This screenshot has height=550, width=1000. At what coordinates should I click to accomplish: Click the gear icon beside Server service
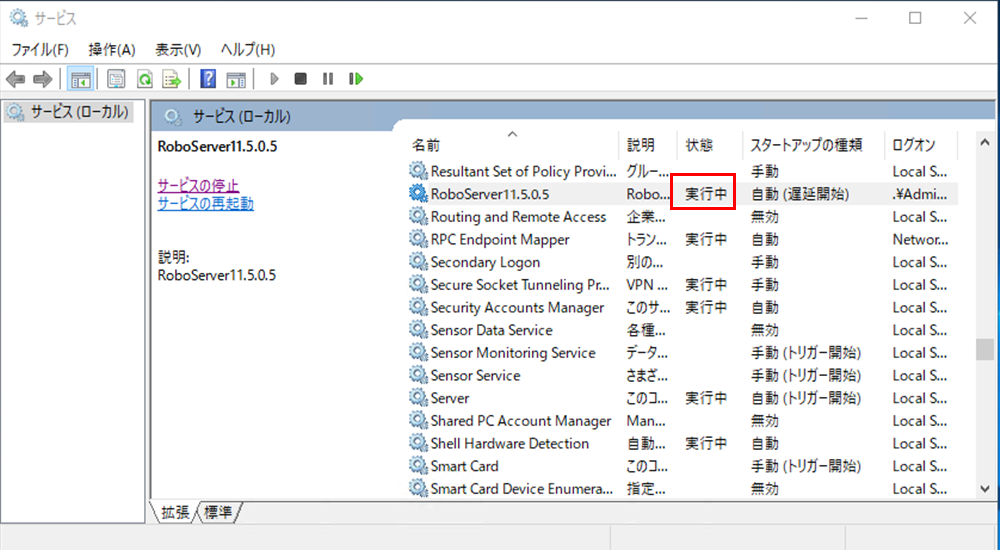pyautogui.click(x=418, y=398)
